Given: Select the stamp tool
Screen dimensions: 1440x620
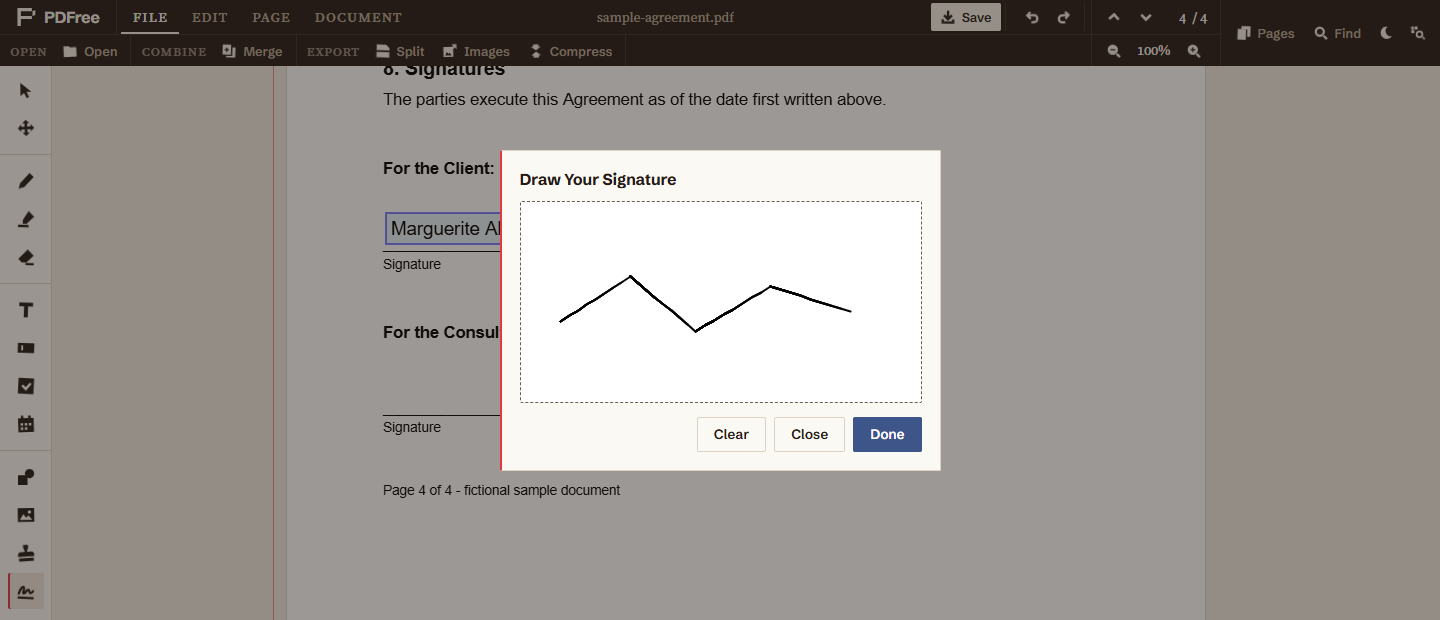Looking at the screenshot, I should pos(26,553).
